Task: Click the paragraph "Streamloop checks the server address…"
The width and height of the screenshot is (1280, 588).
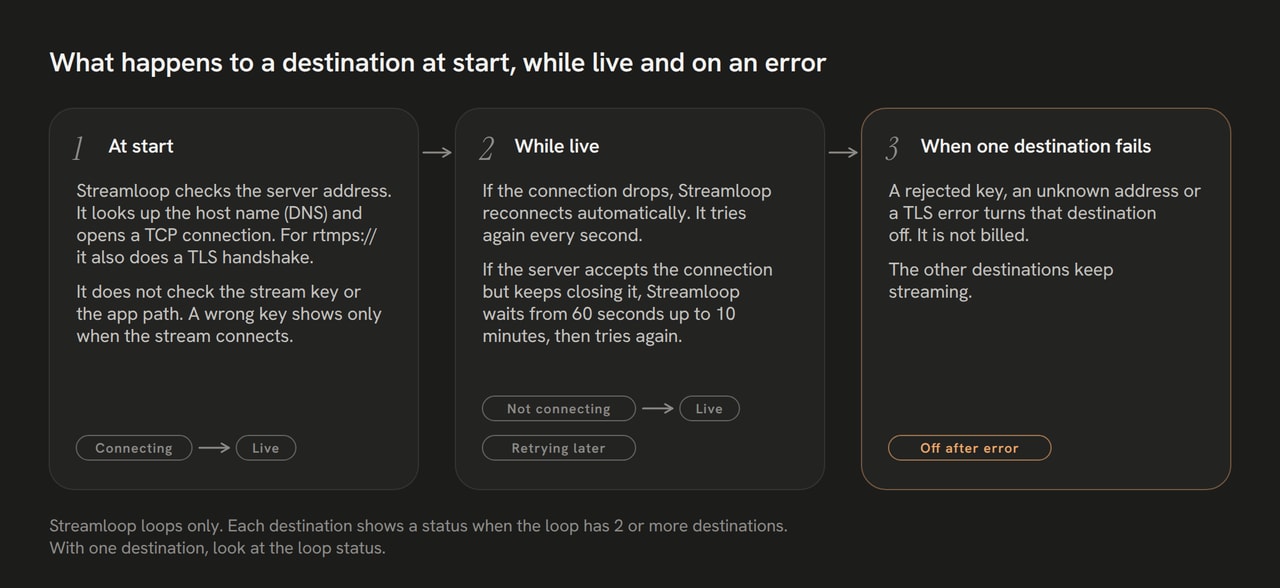Action: point(234,224)
